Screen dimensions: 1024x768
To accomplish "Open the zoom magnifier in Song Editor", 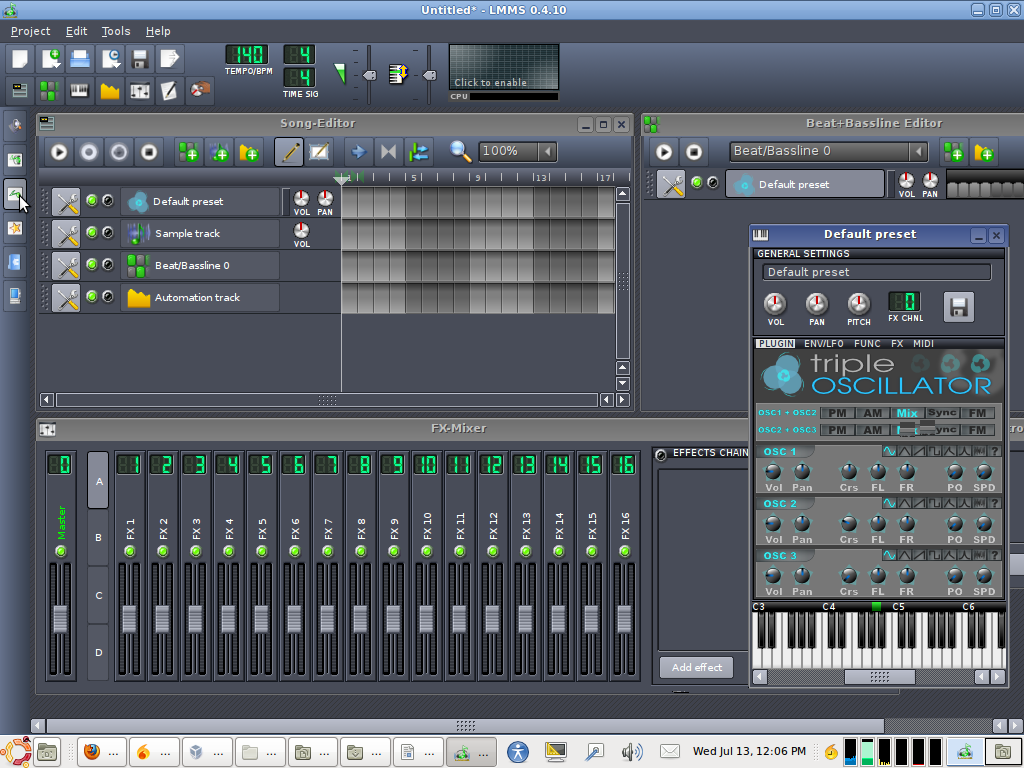I will click(x=459, y=151).
